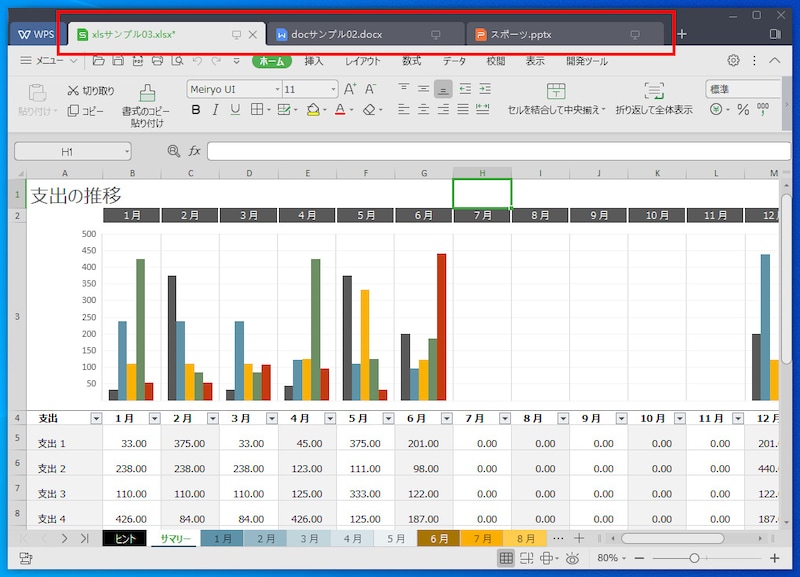800x577 pixels.
Task: Toggle underline formatting
Action: [235, 110]
